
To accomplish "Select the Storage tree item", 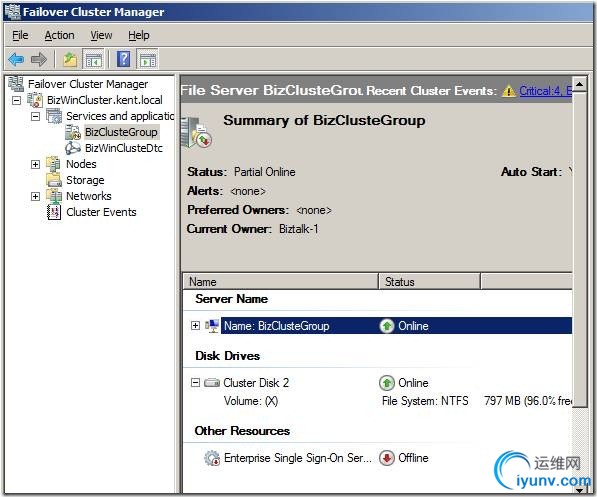I will click(x=85, y=180).
